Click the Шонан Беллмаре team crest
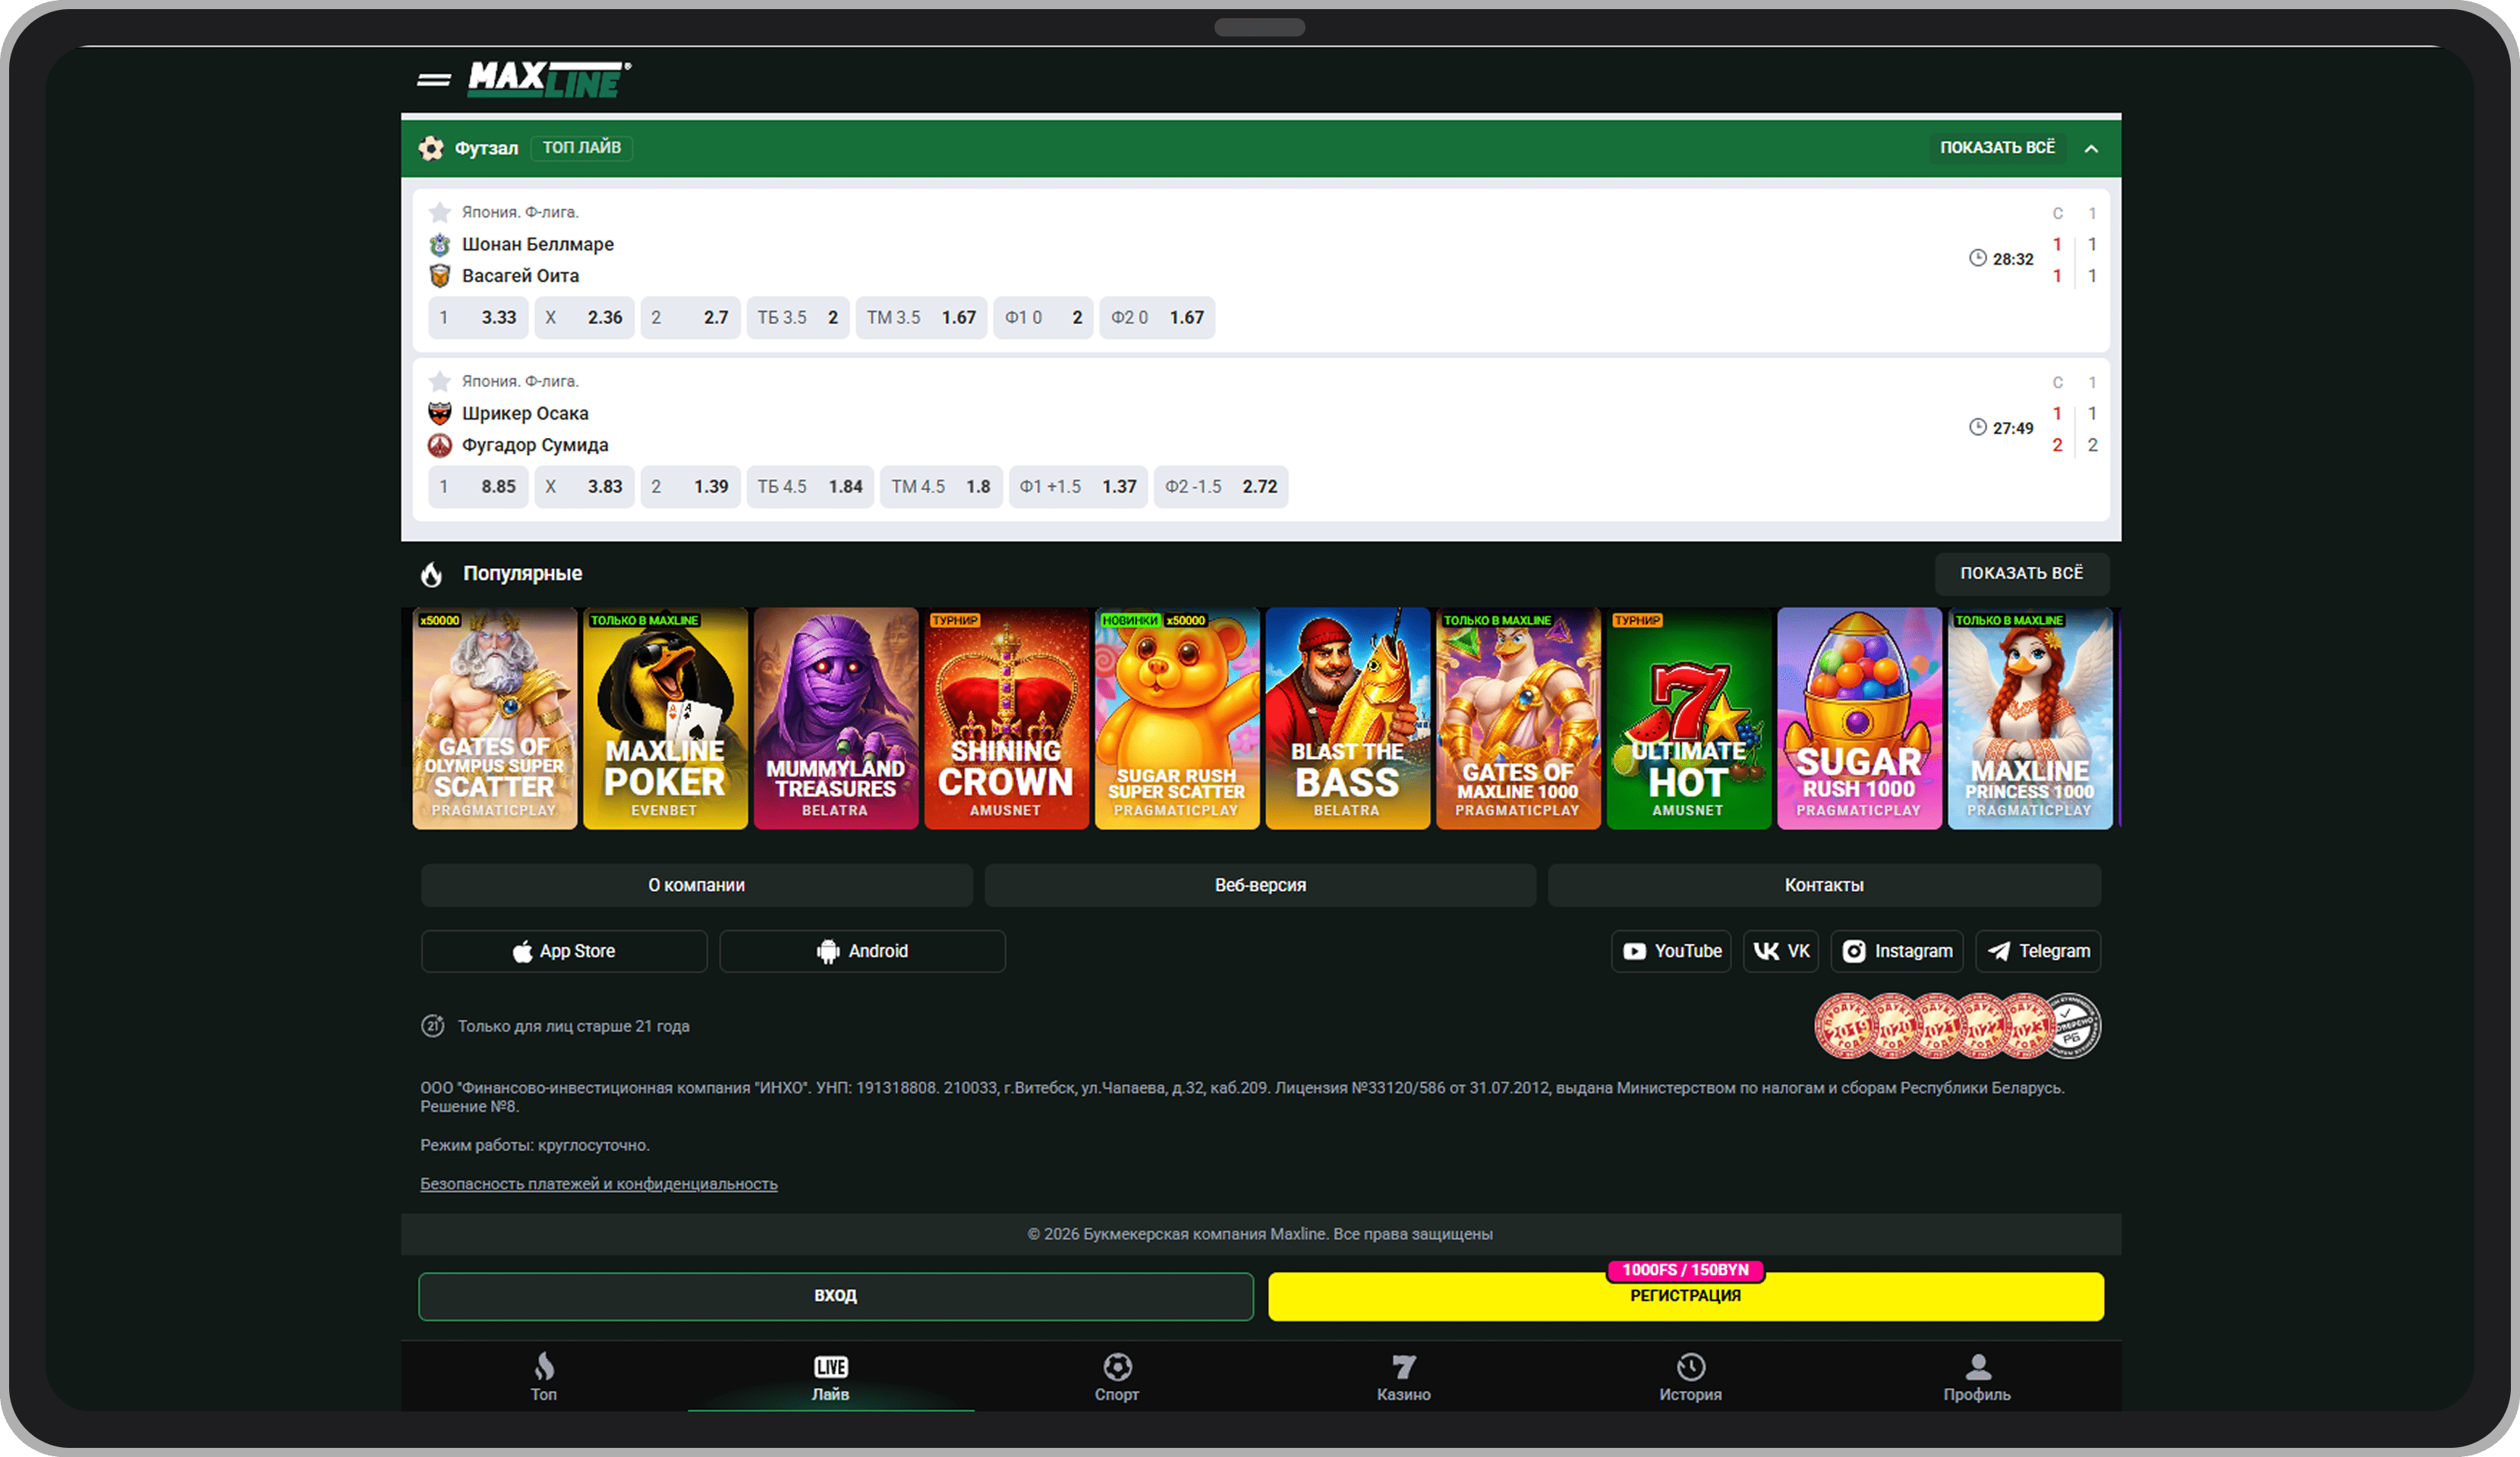This screenshot has height=1457, width=2520. click(x=440, y=244)
